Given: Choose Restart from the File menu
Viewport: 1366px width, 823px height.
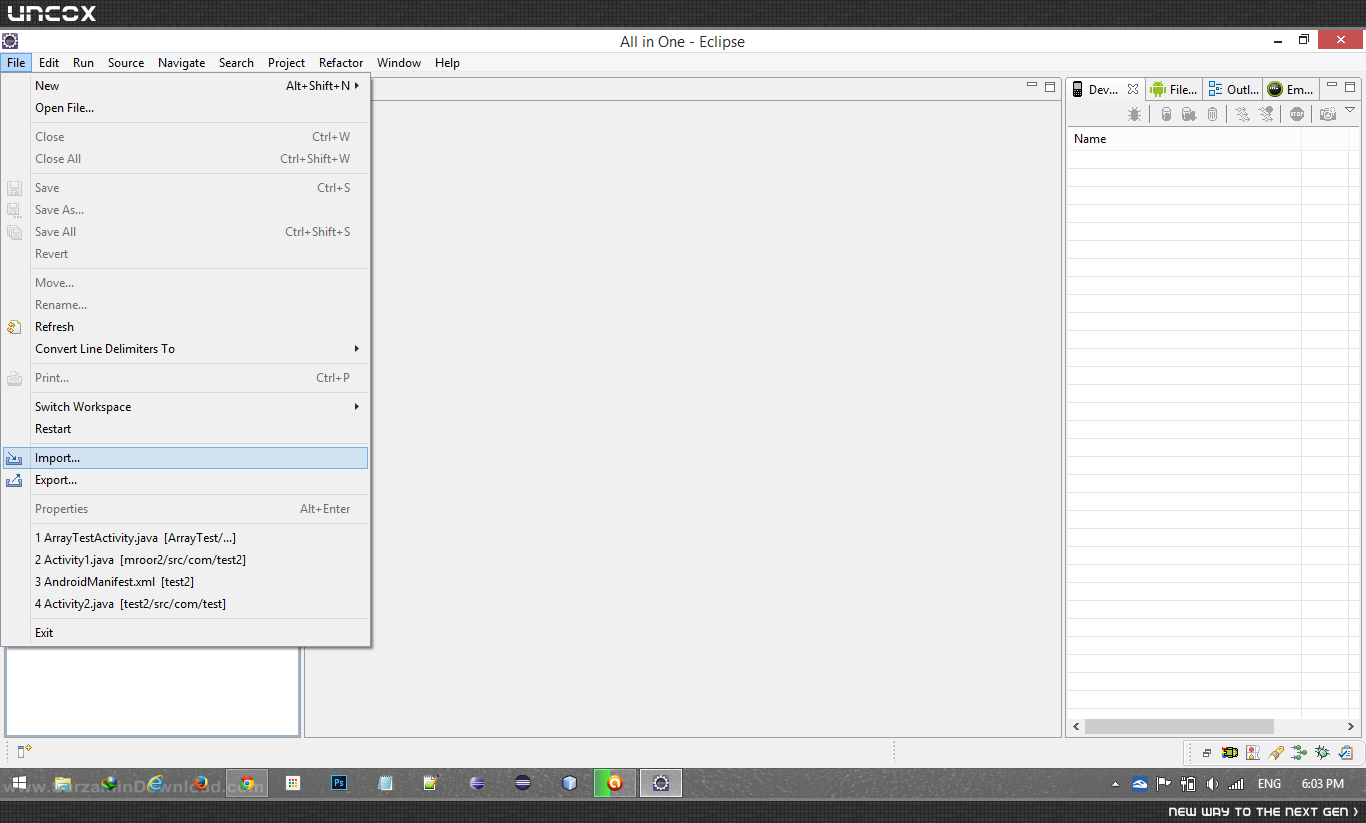Looking at the screenshot, I should tap(186, 429).
